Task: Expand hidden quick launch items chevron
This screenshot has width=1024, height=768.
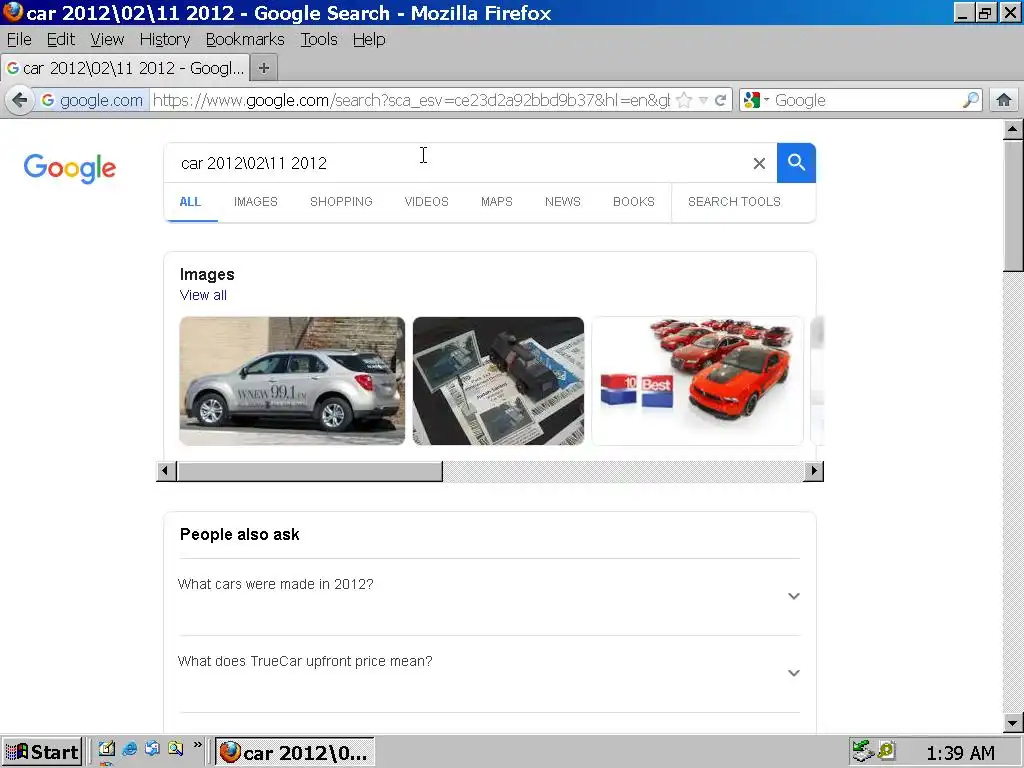Action: [x=197, y=745]
